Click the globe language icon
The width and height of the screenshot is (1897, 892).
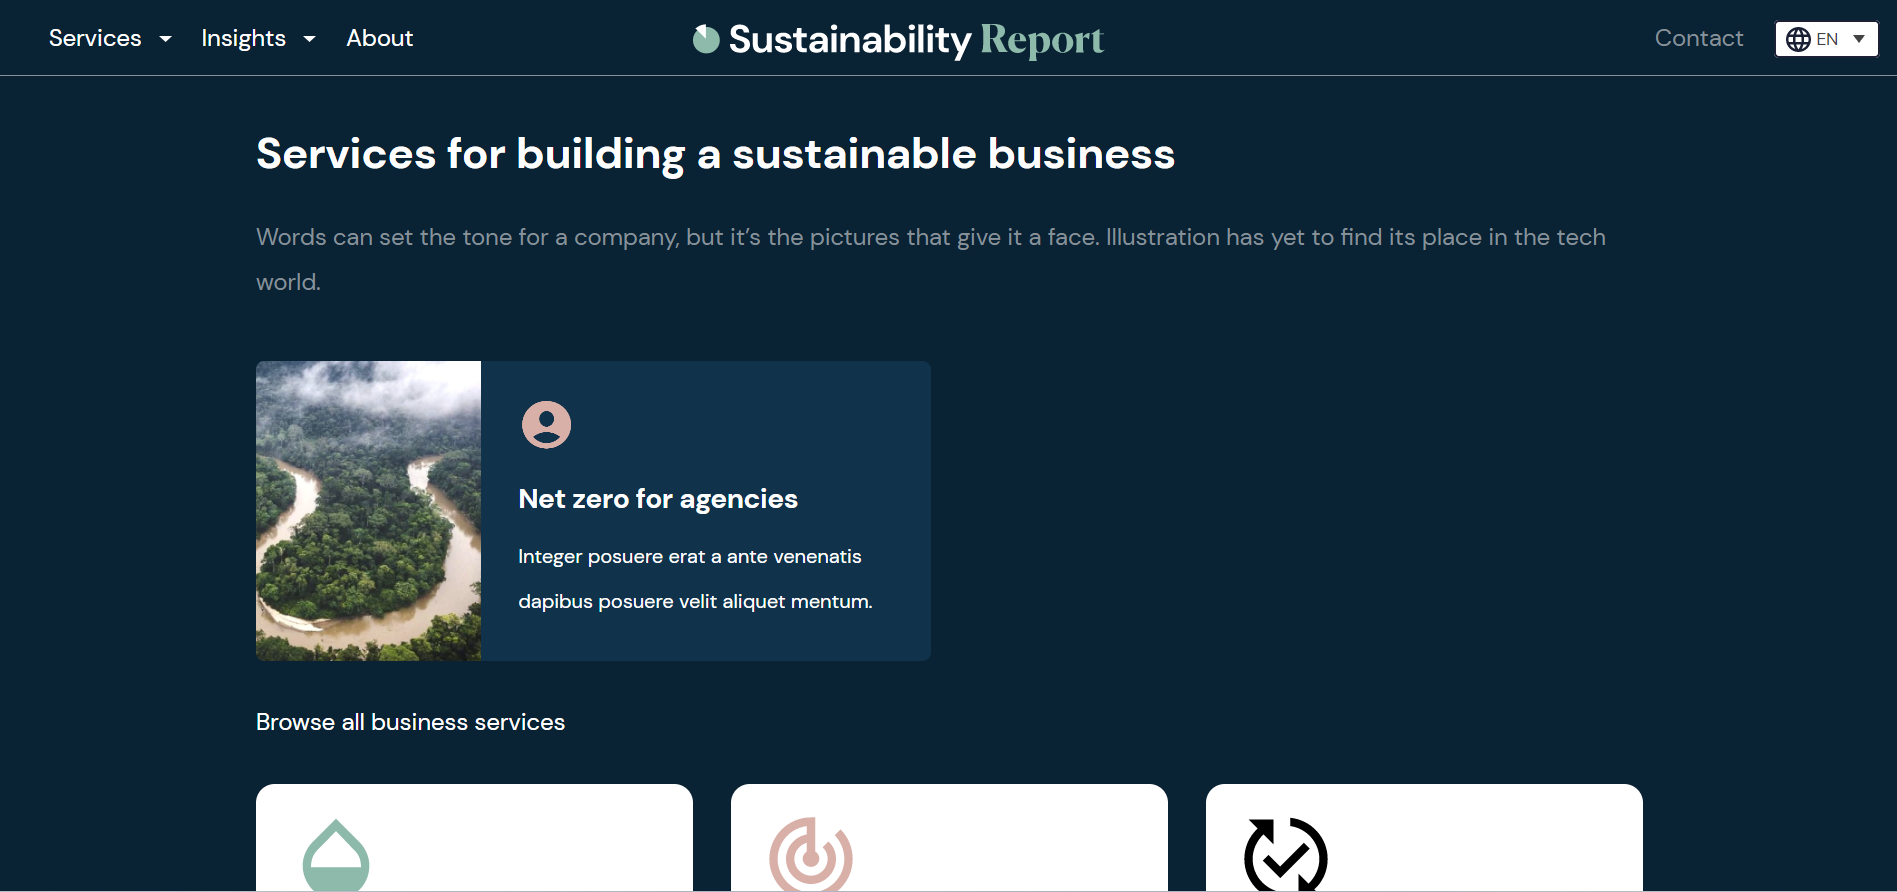[x=1798, y=39]
